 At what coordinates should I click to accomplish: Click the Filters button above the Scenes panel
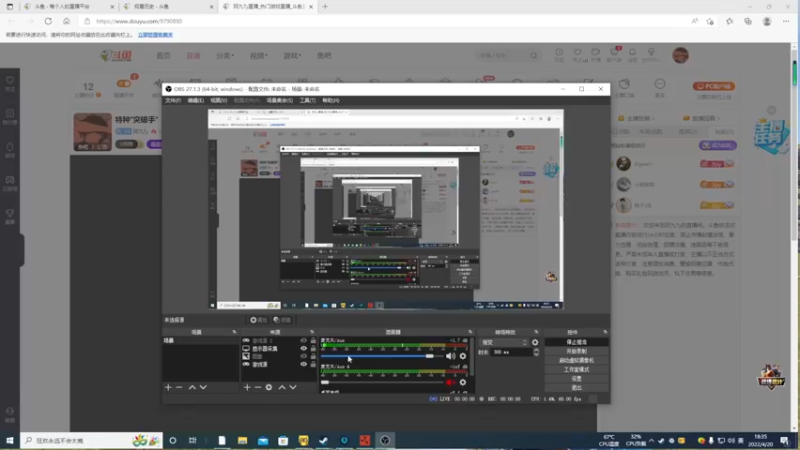click(282, 320)
